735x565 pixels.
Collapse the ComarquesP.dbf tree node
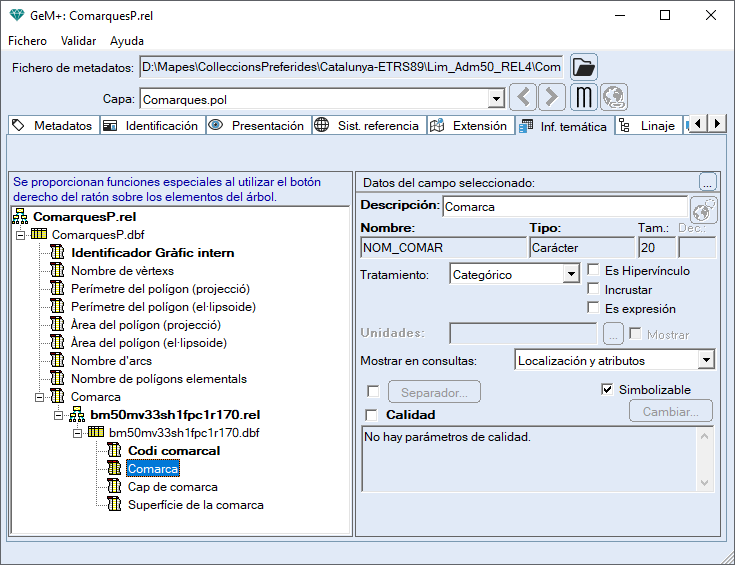[21, 235]
